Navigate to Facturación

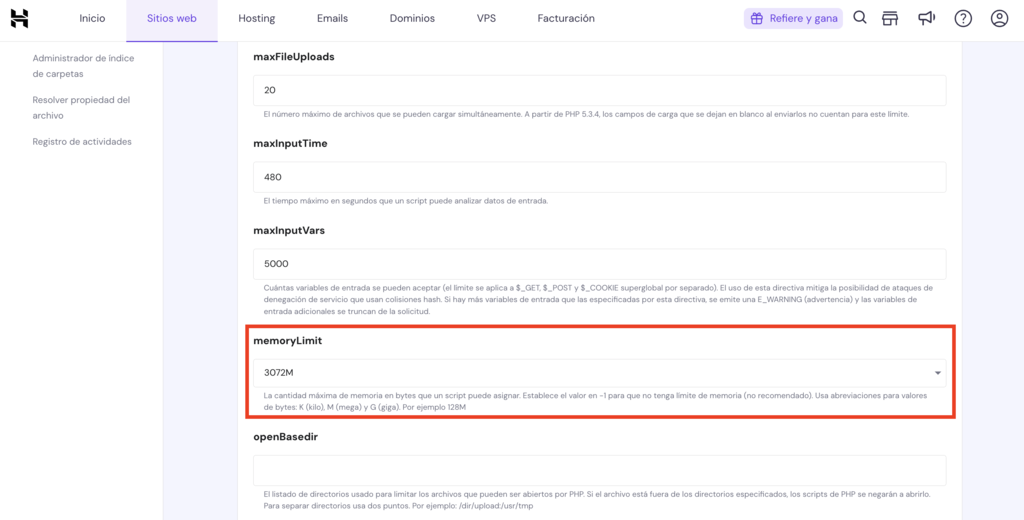point(566,18)
